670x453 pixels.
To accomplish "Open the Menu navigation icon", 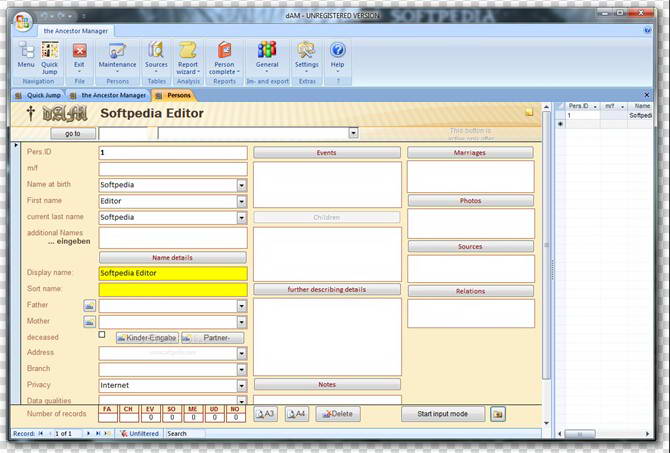I will point(26,55).
